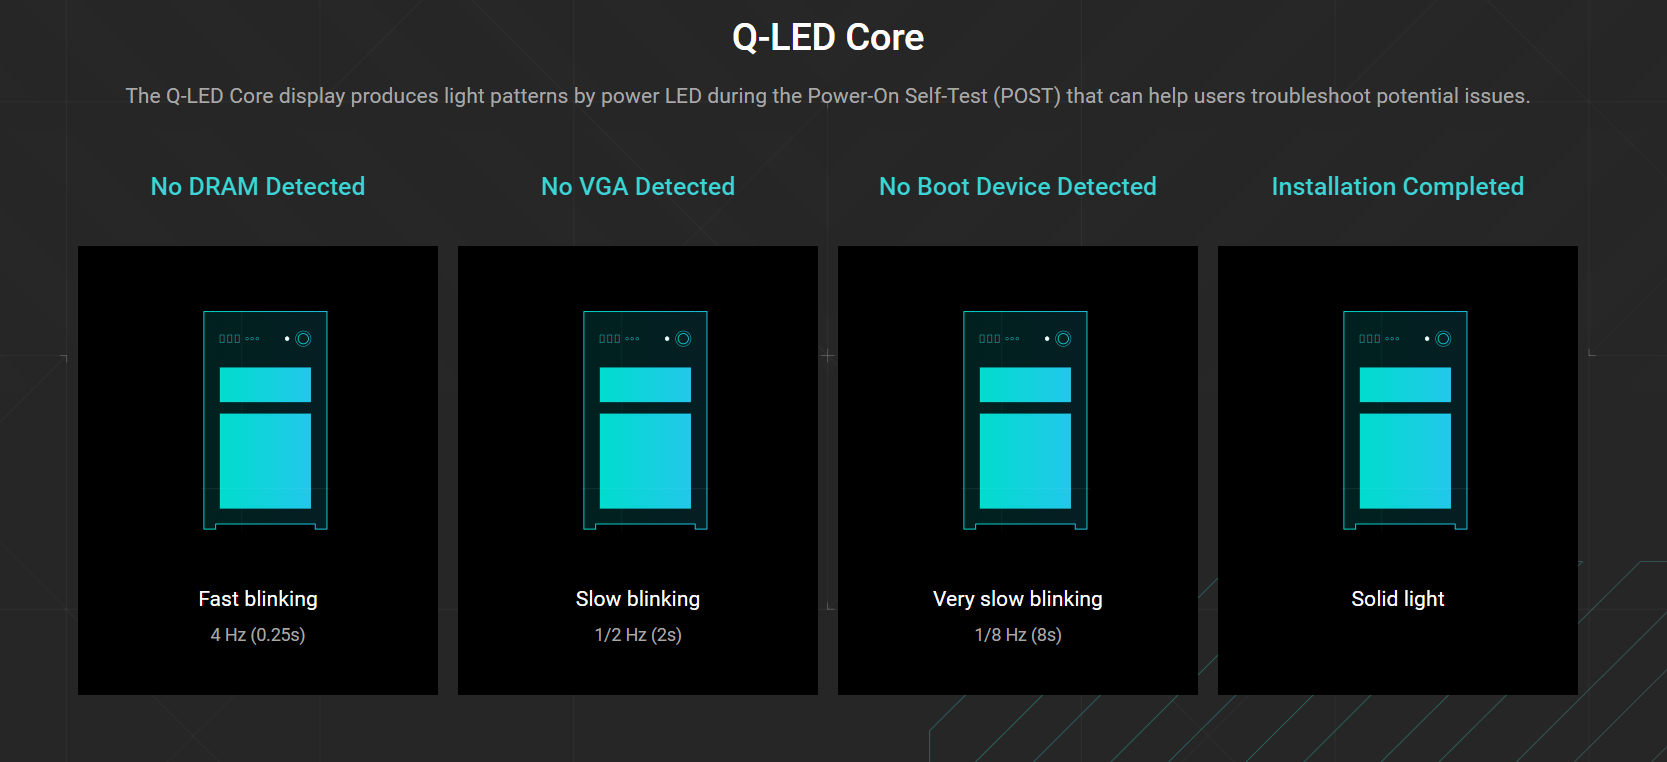Click the Very slow blinking label
This screenshot has height=762, width=1667.
pos(1018,599)
